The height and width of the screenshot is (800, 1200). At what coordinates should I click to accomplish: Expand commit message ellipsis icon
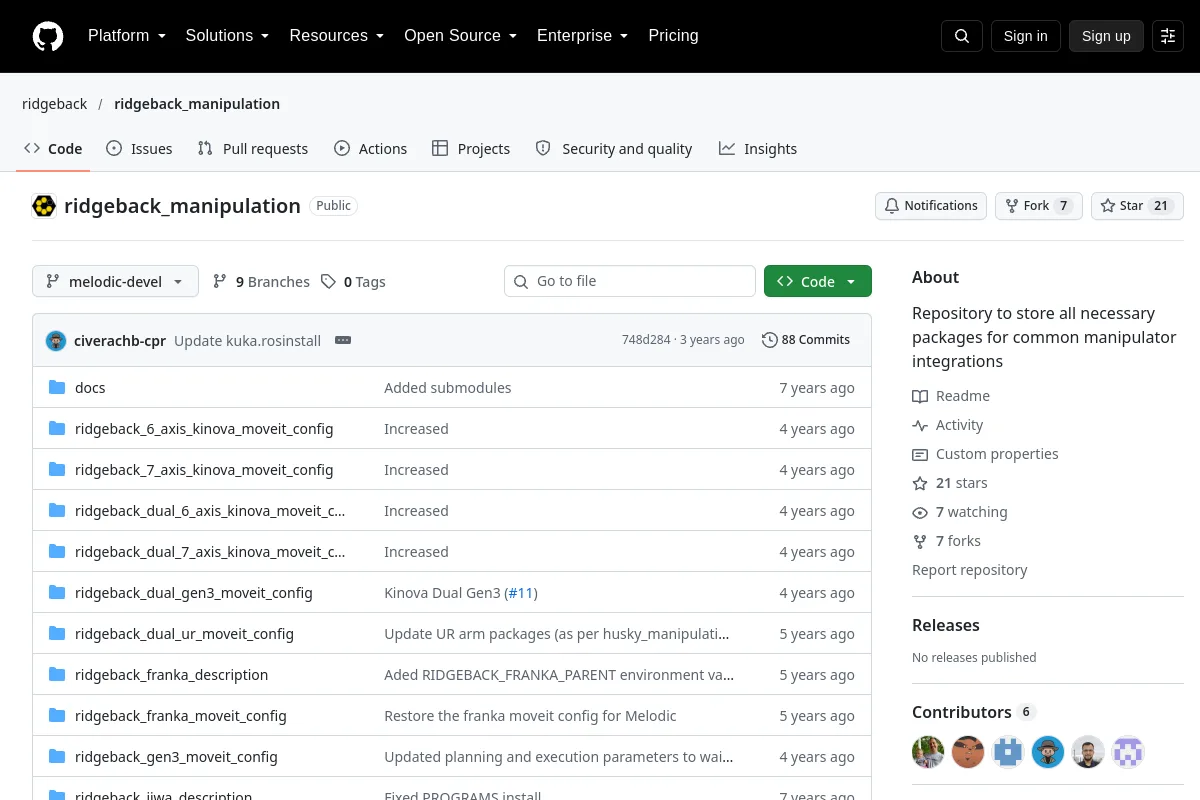coord(343,340)
